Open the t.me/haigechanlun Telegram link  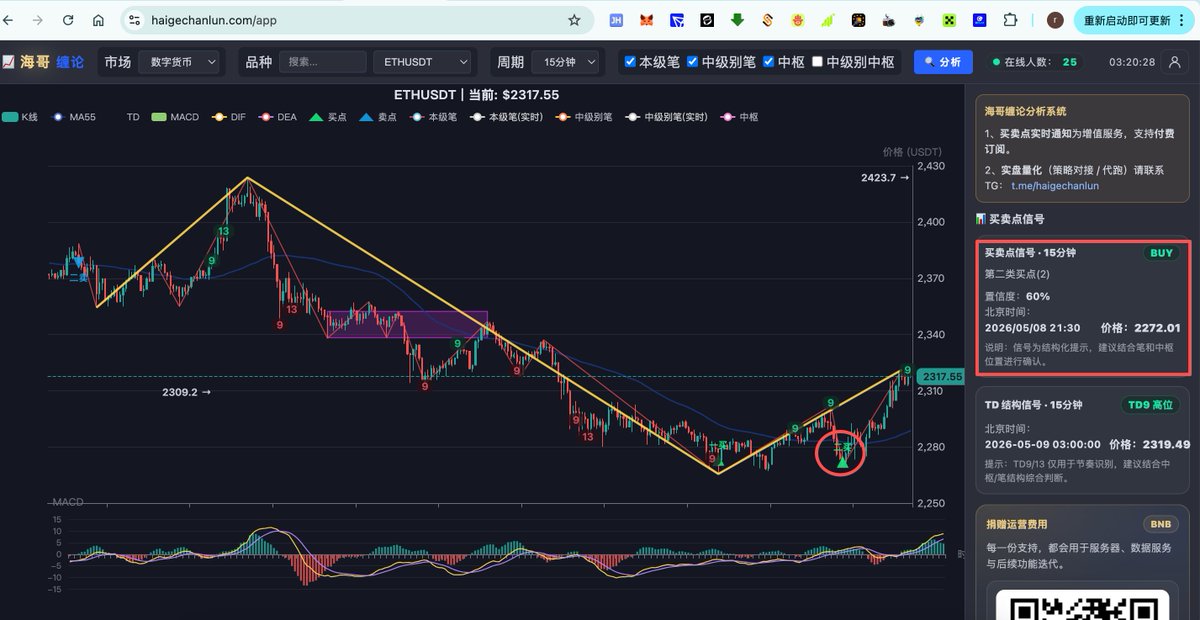click(x=1055, y=186)
